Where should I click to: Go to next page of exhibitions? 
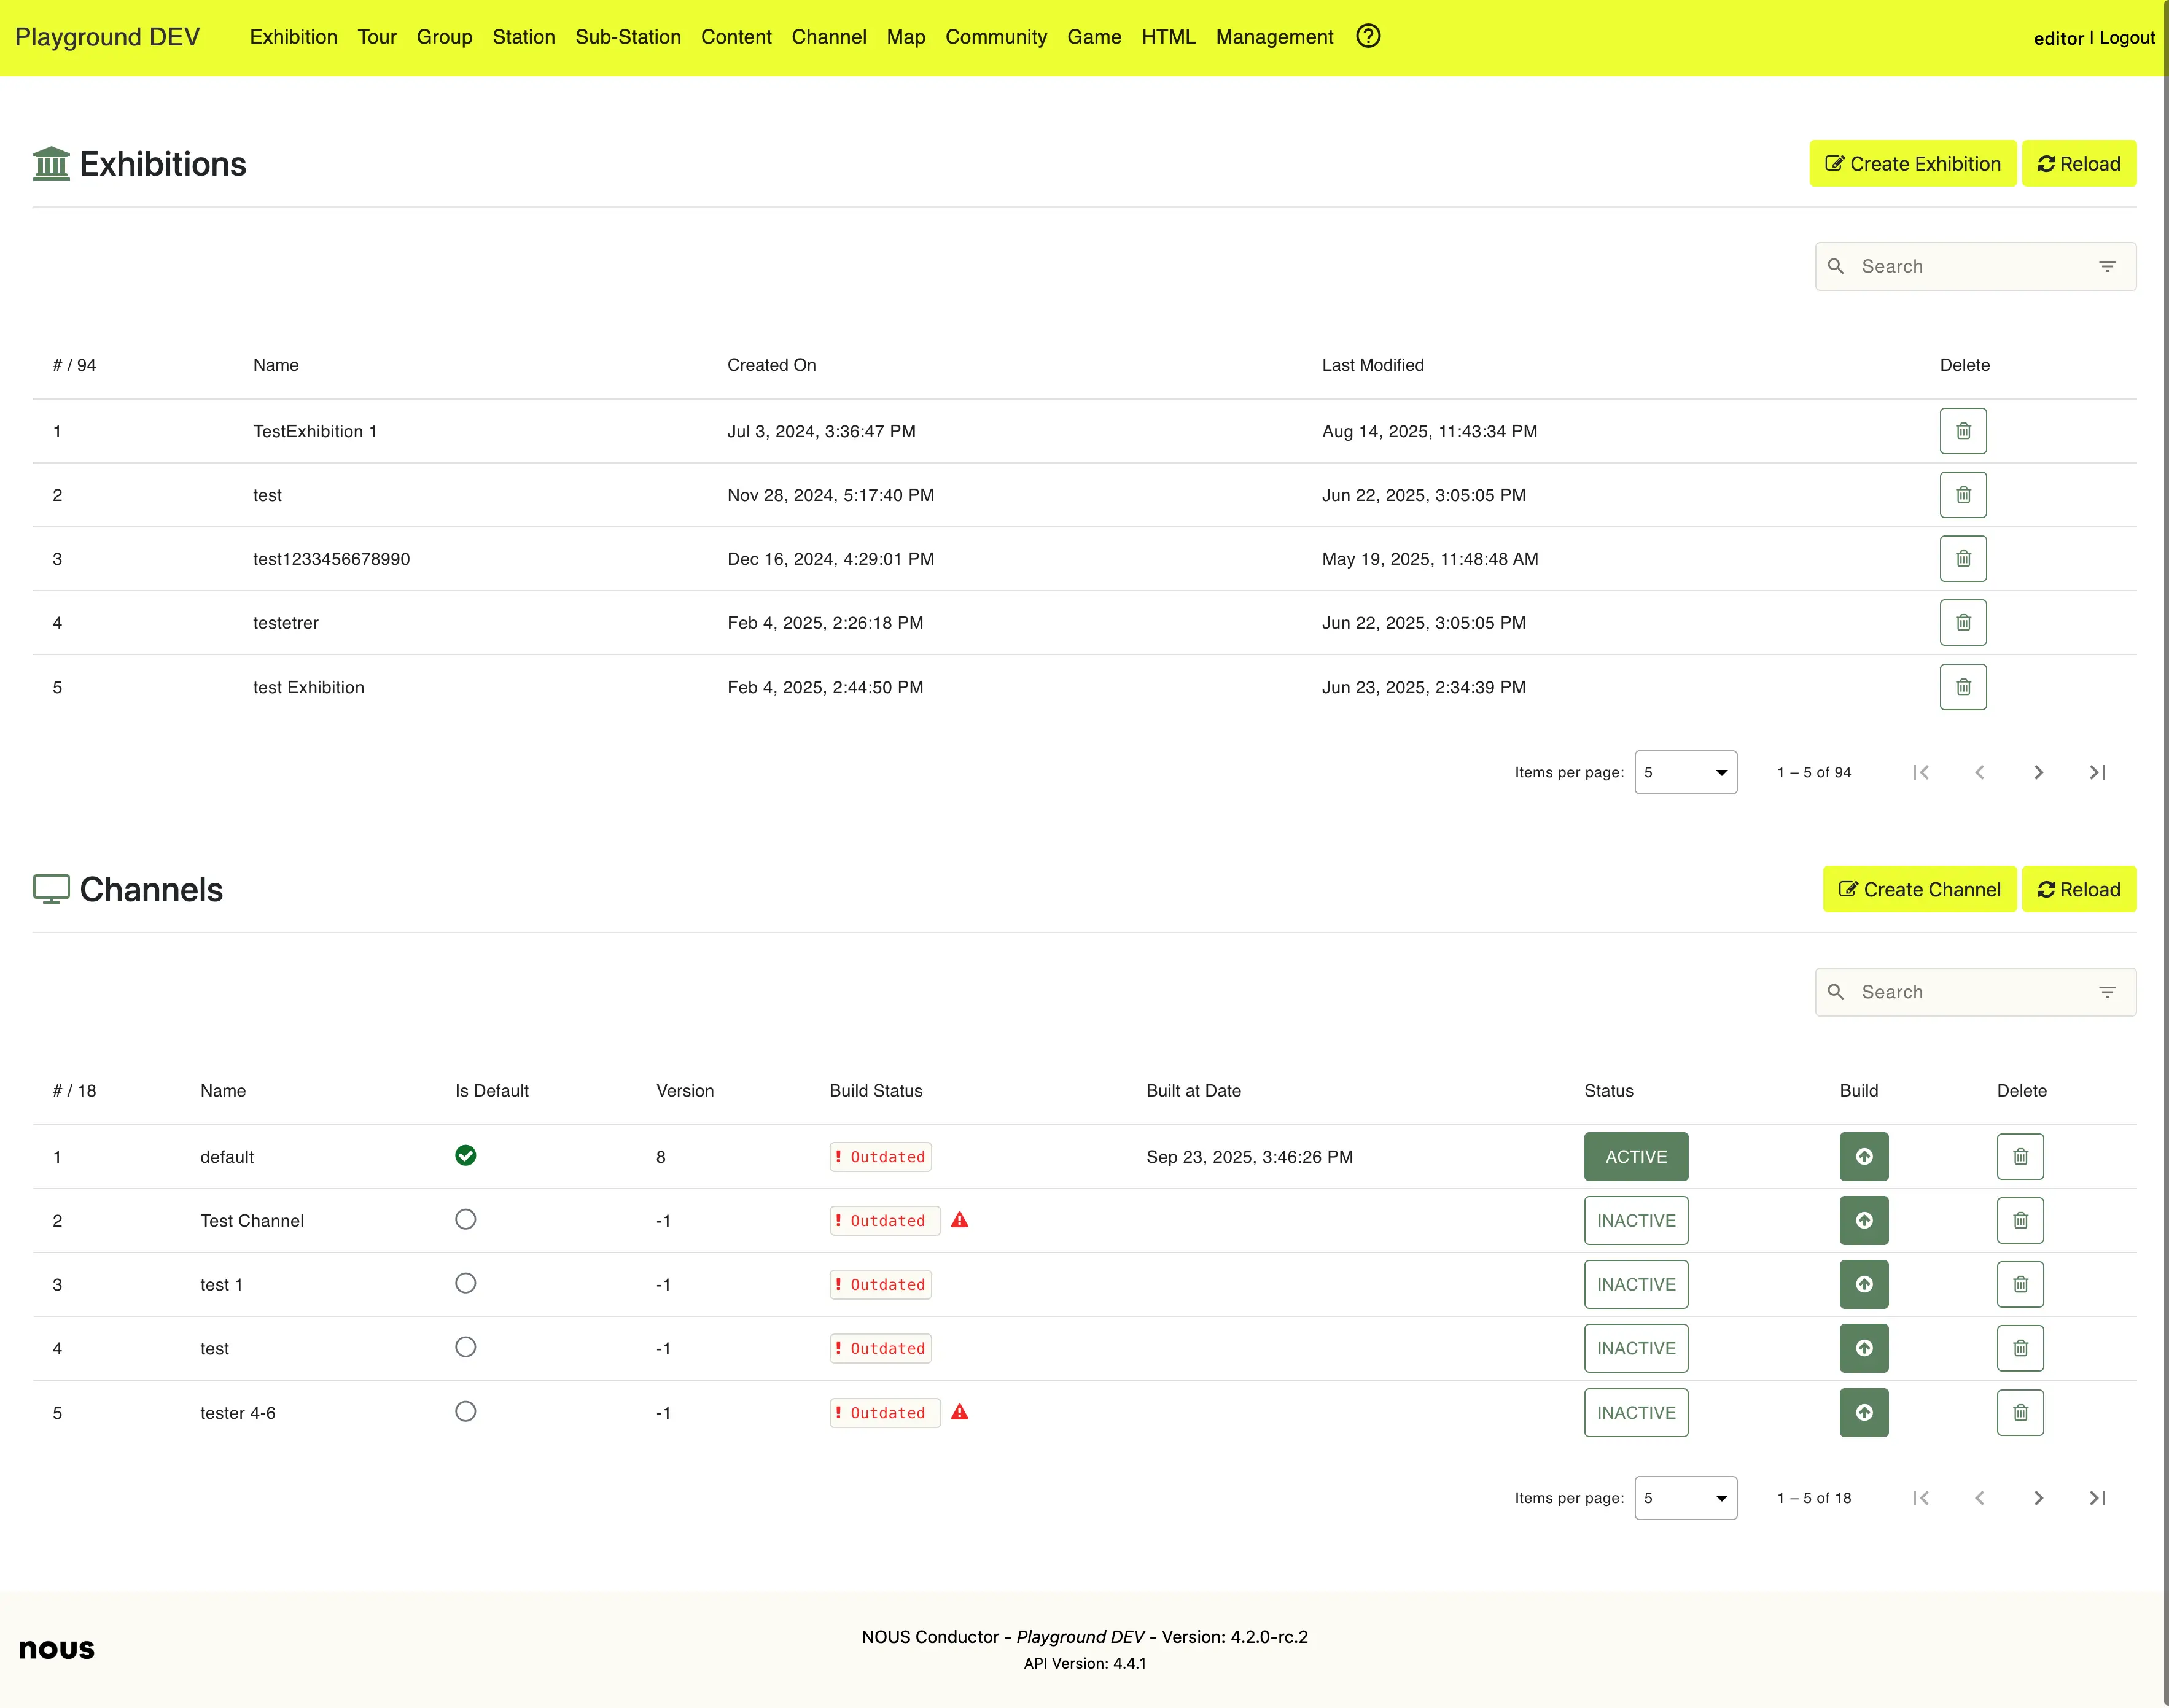tap(2038, 773)
